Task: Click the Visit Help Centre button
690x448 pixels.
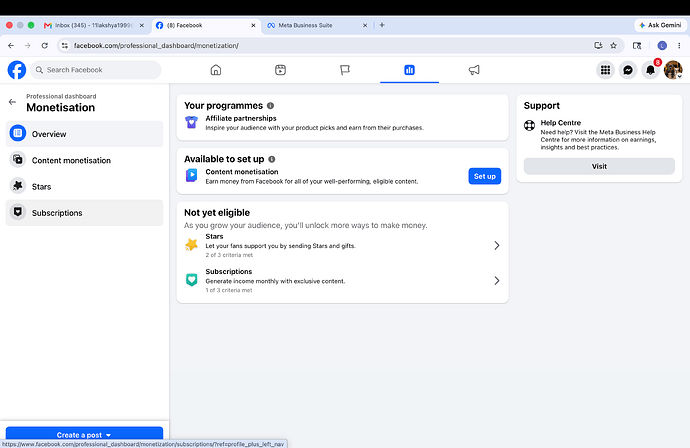Action: tap(599, 166)
